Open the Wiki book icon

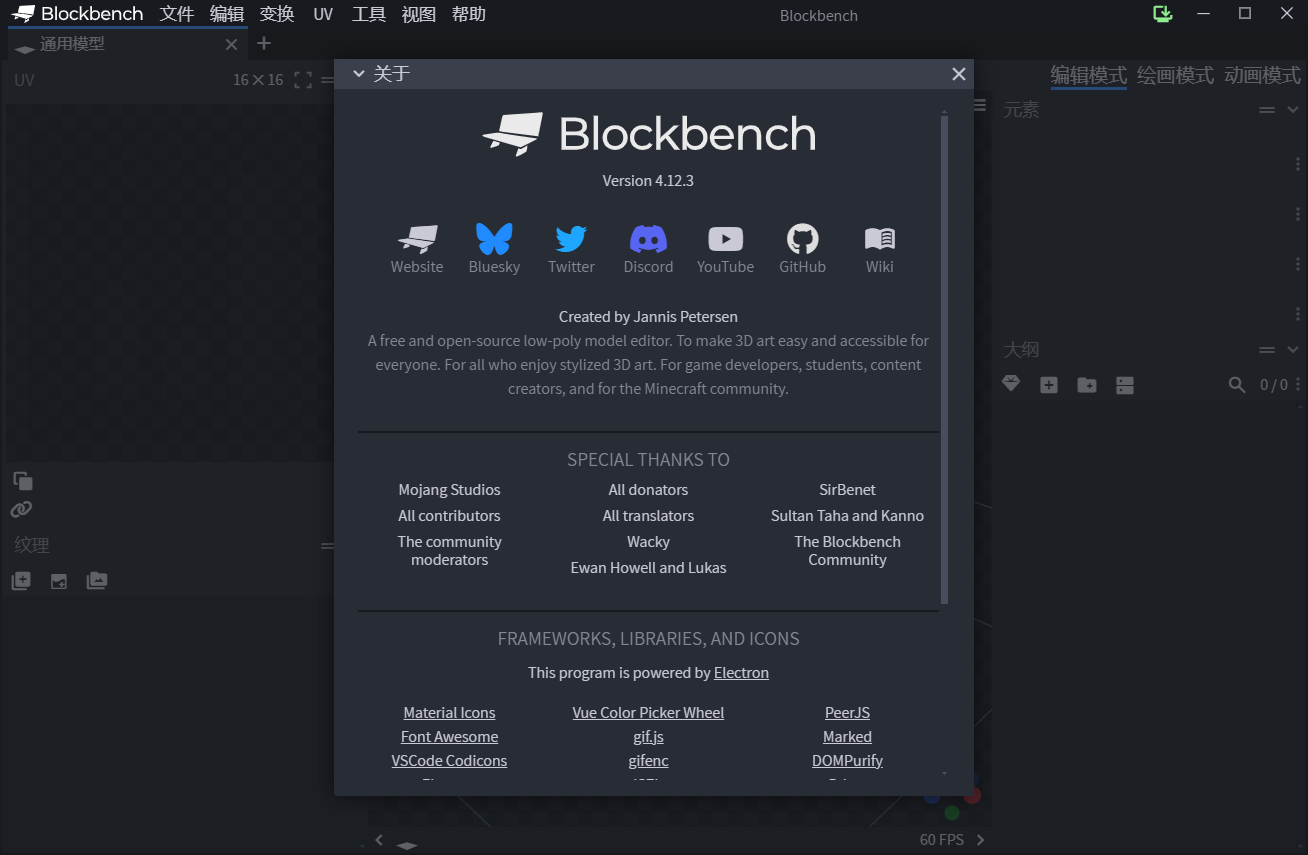pyautogui.click(x=880, y=240)
